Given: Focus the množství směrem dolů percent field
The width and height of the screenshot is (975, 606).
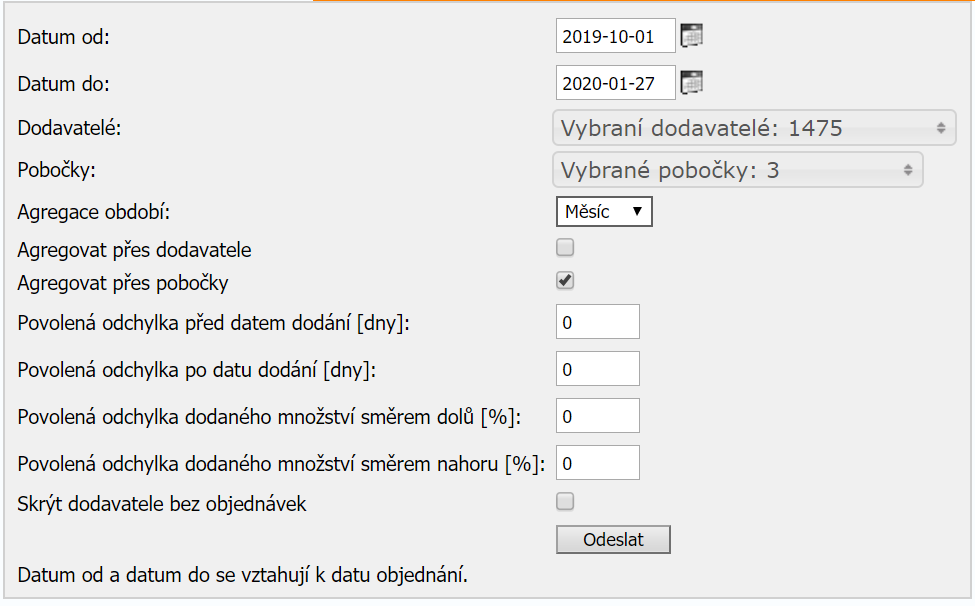Looking at the screenshot, I should pyautogui.click(x=597, y=416).
